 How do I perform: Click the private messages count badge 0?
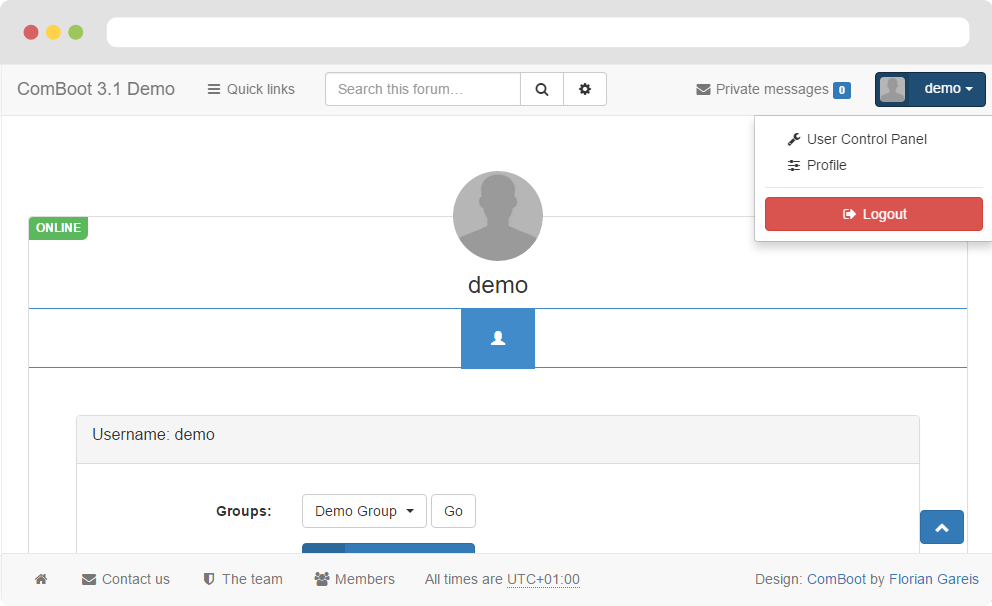841,90
